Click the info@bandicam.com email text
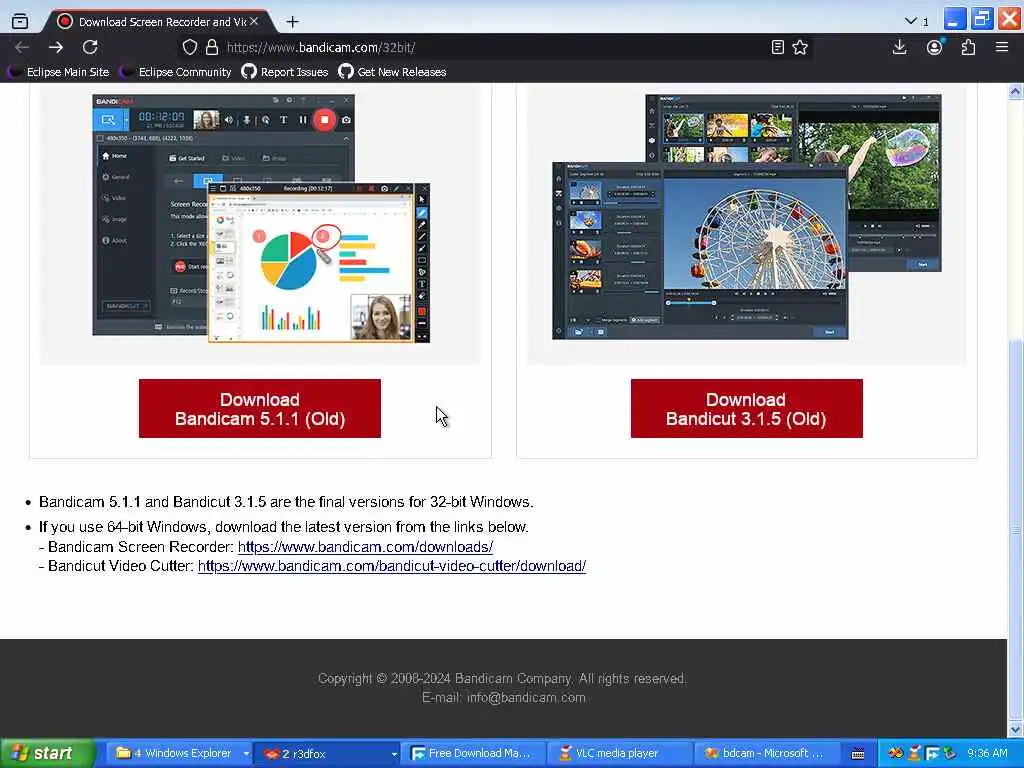 pos(526,697)
